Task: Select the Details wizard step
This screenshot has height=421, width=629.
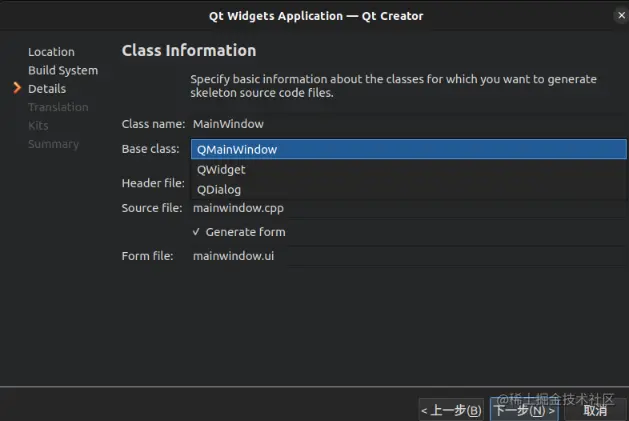Action: tap(47, 89)
